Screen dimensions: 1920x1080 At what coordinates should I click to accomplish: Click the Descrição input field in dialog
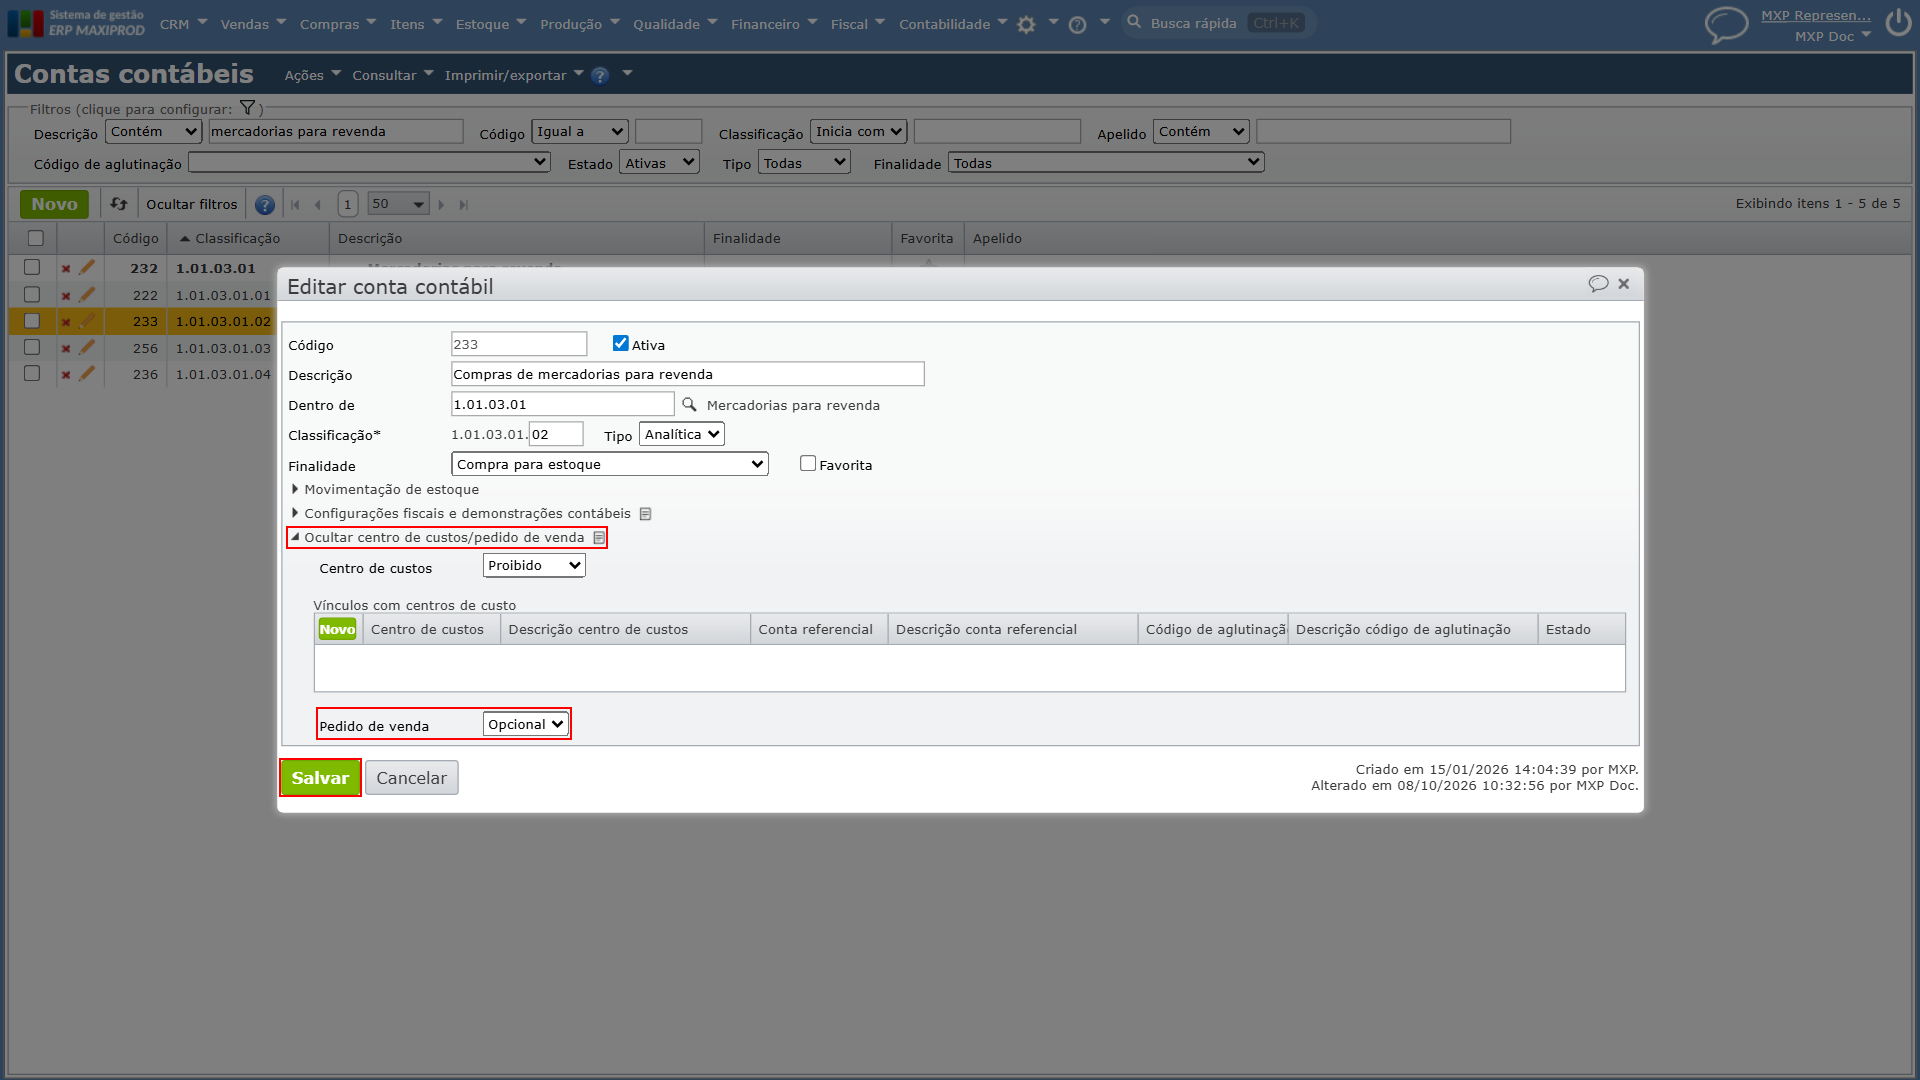pos(688,374)
